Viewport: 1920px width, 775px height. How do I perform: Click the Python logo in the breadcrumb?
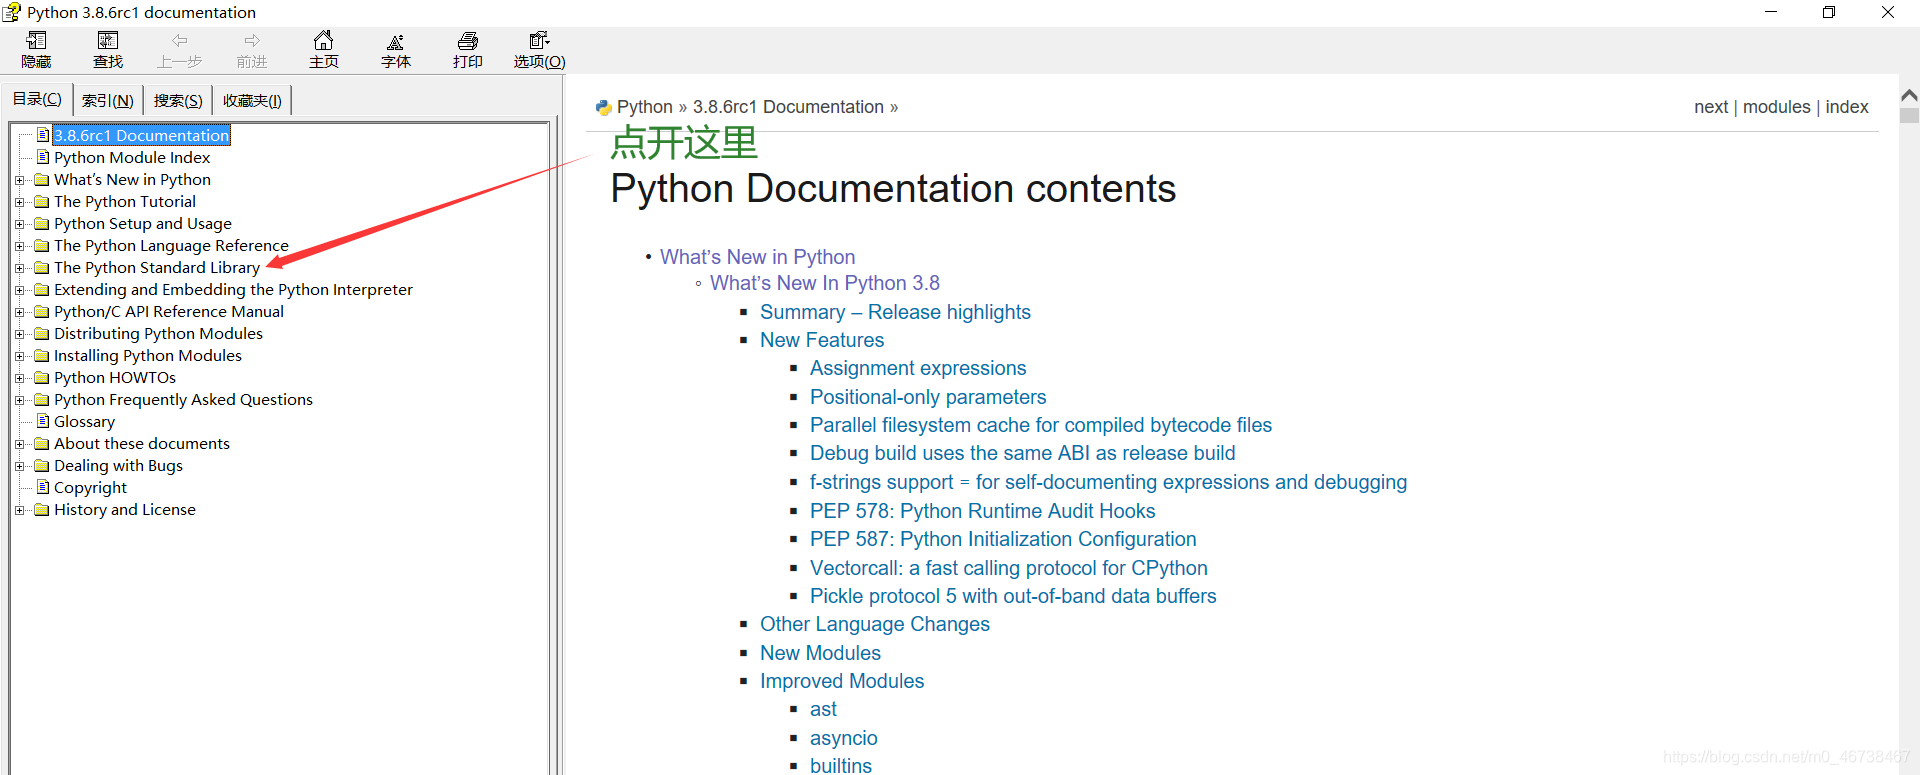point(603,107)
